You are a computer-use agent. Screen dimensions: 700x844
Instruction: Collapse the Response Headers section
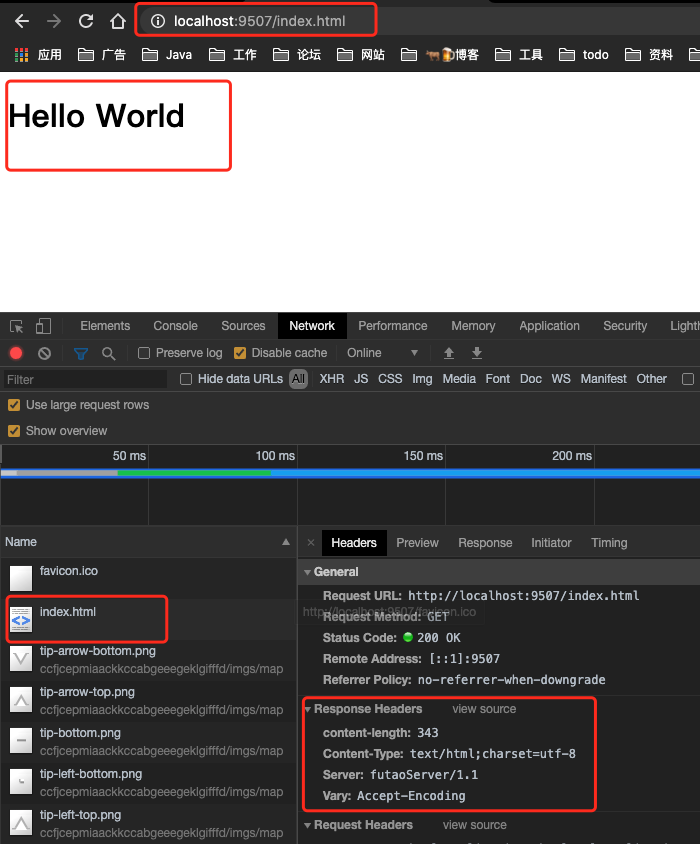click(x=308, y=709)
